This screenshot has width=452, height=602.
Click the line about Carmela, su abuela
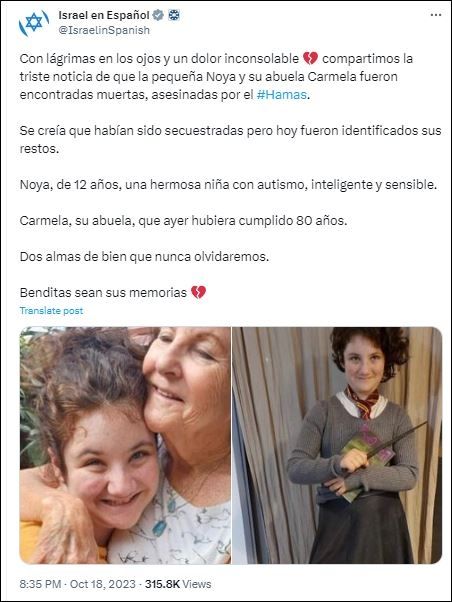[x=183, y=221]
